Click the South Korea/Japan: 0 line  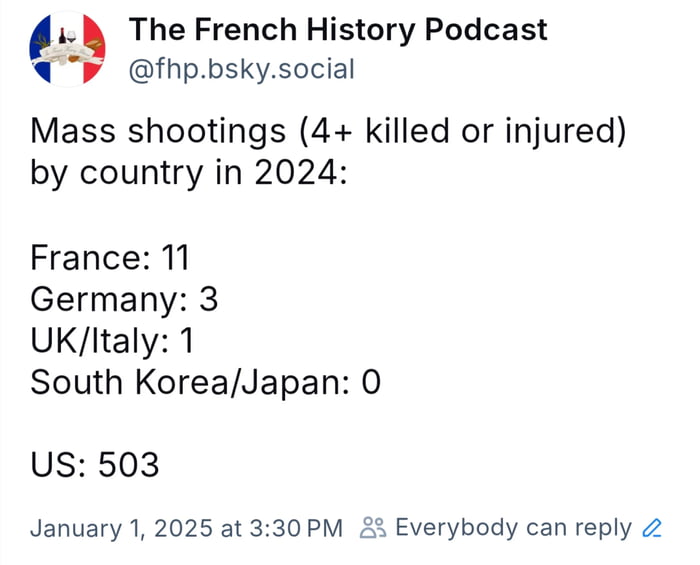point(205,381)
